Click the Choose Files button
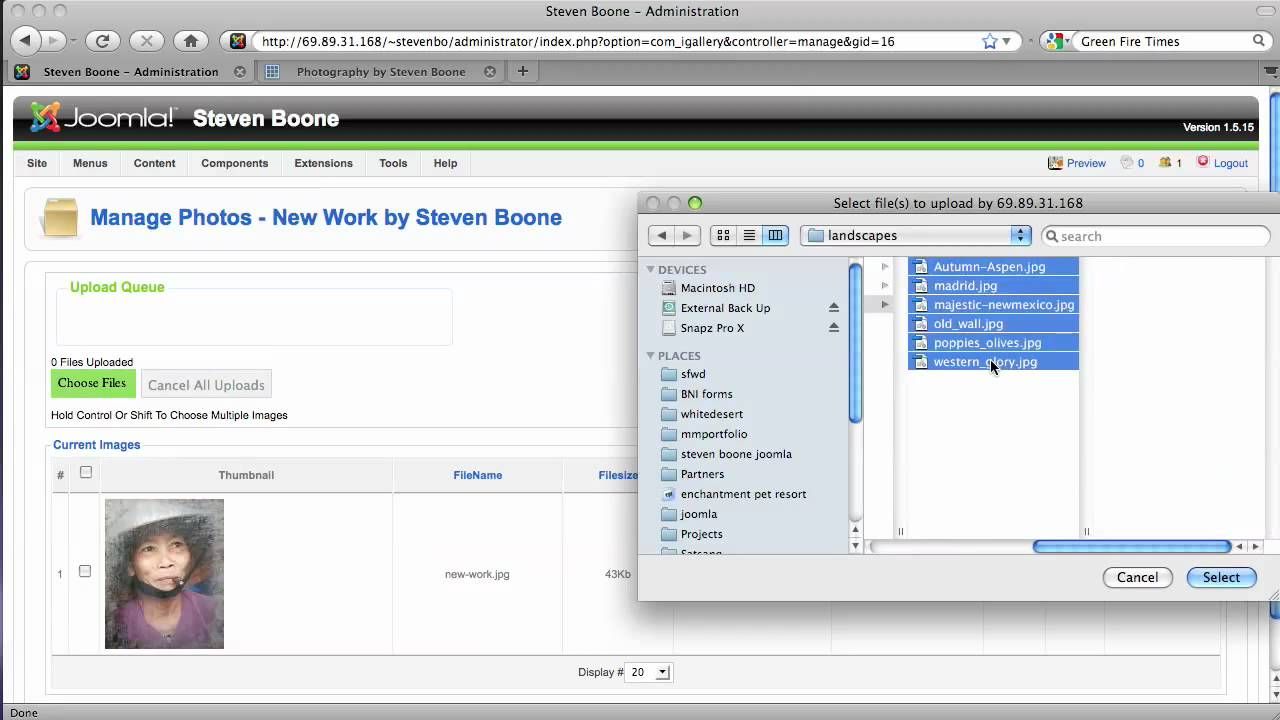This screenshot has width=1280, height=720. click(92, 383)
